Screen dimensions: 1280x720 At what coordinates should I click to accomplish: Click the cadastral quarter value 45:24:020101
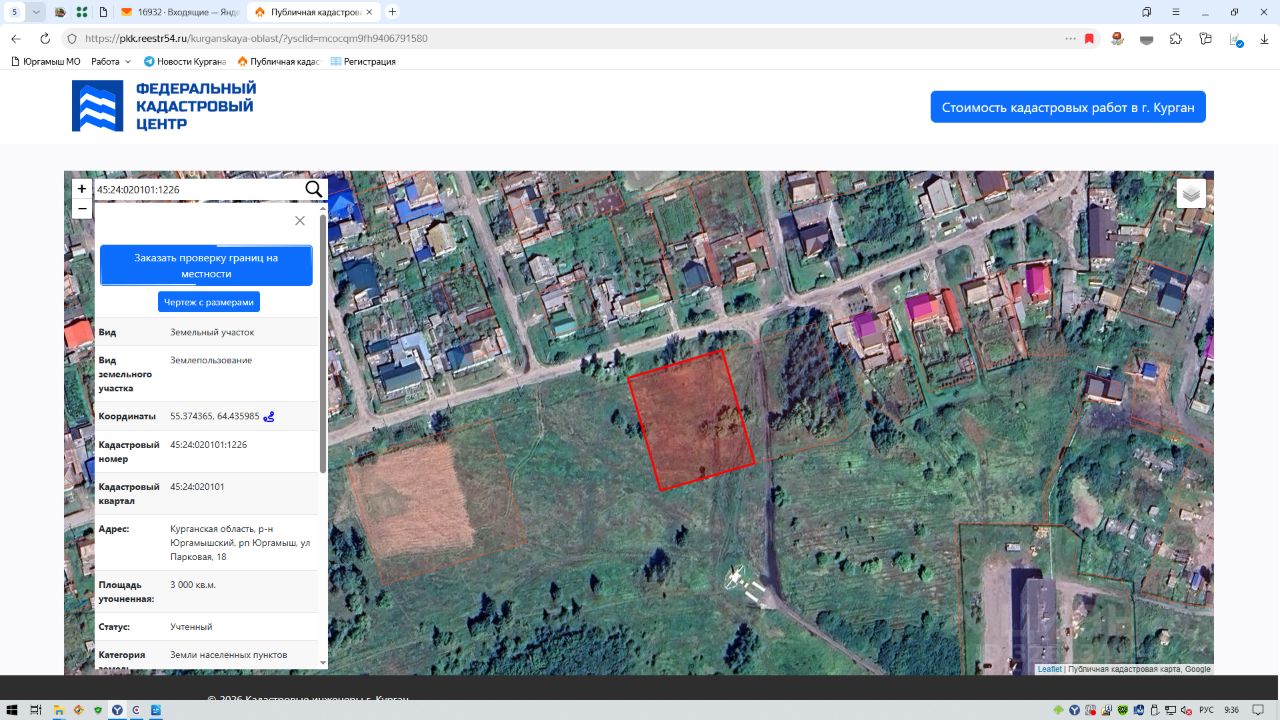[x=197, y=487]
